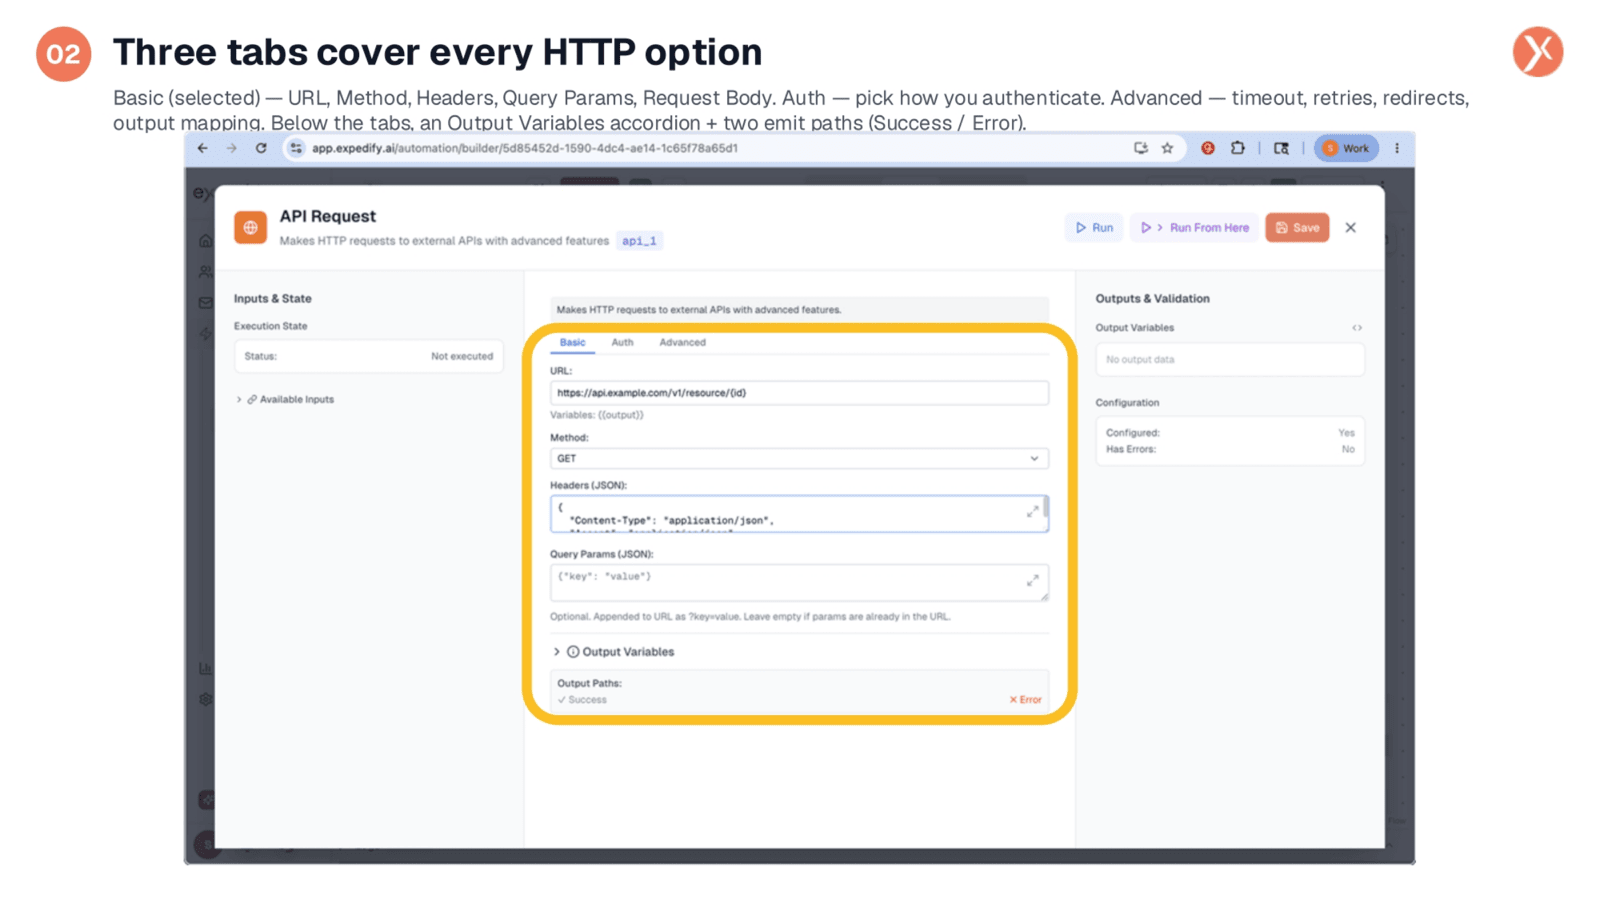Click the orange API Request globe icon

point(251,228)
